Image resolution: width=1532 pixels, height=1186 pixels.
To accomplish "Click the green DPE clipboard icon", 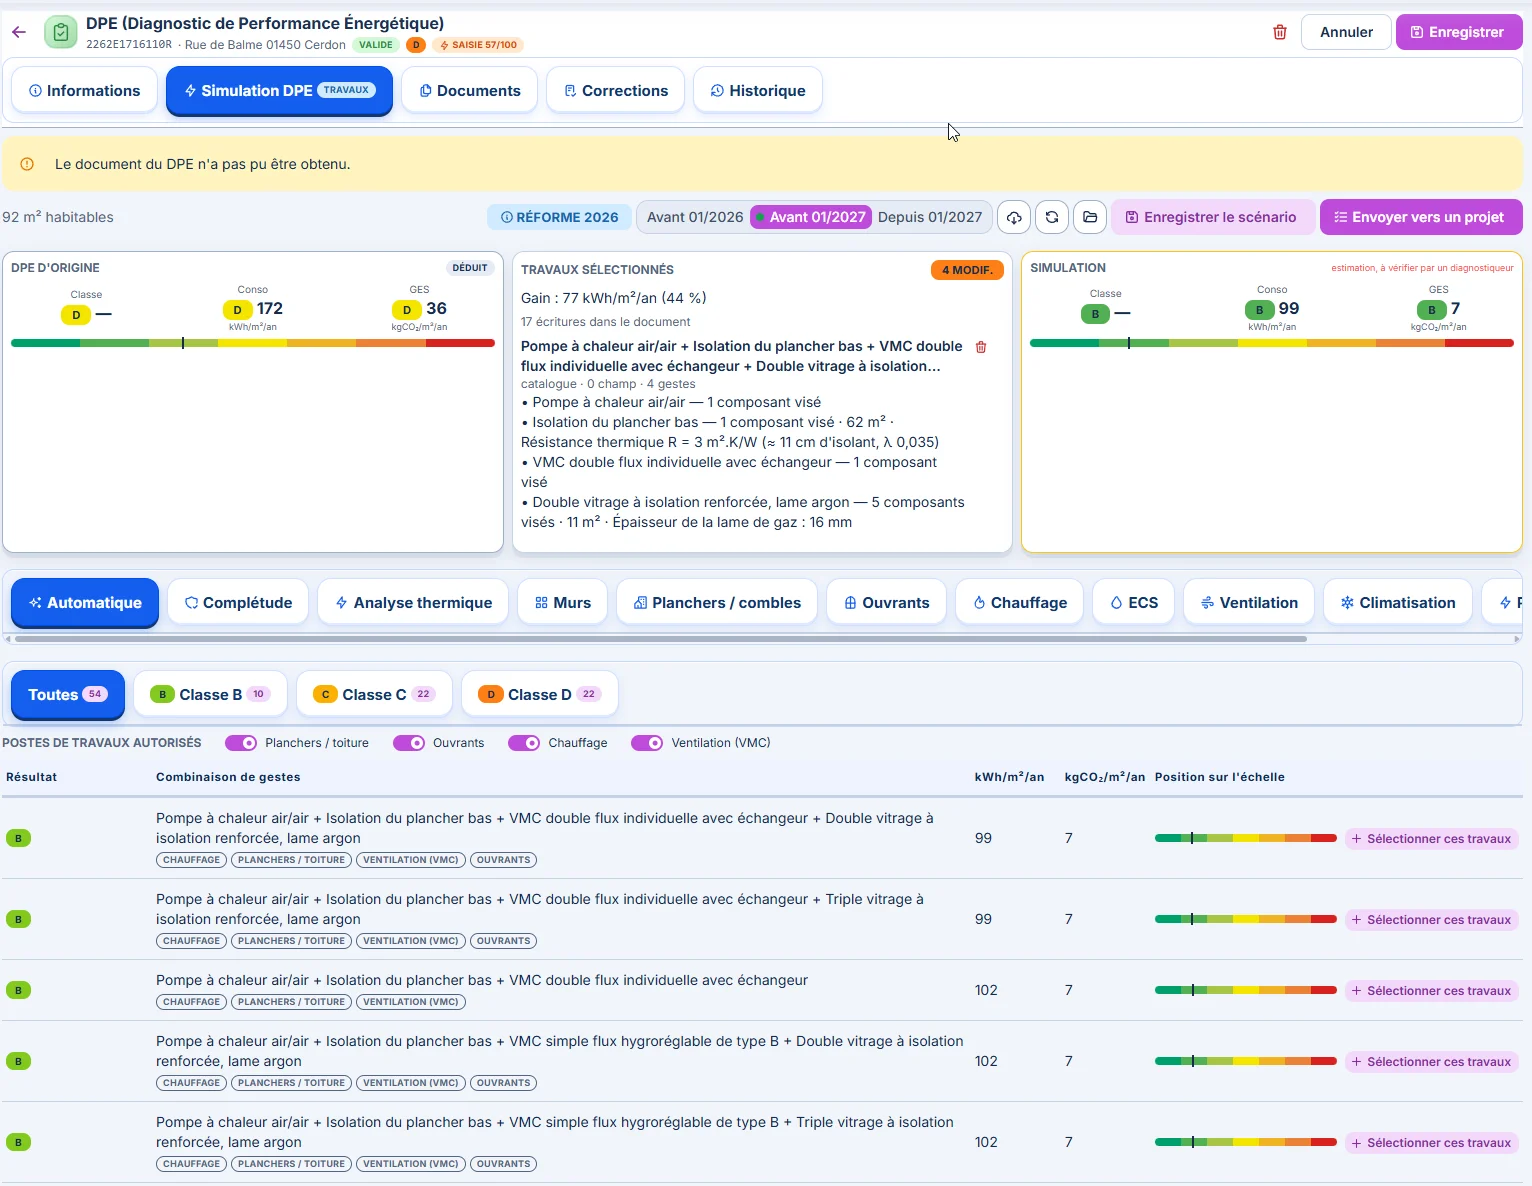I will (x=61, y=32).
